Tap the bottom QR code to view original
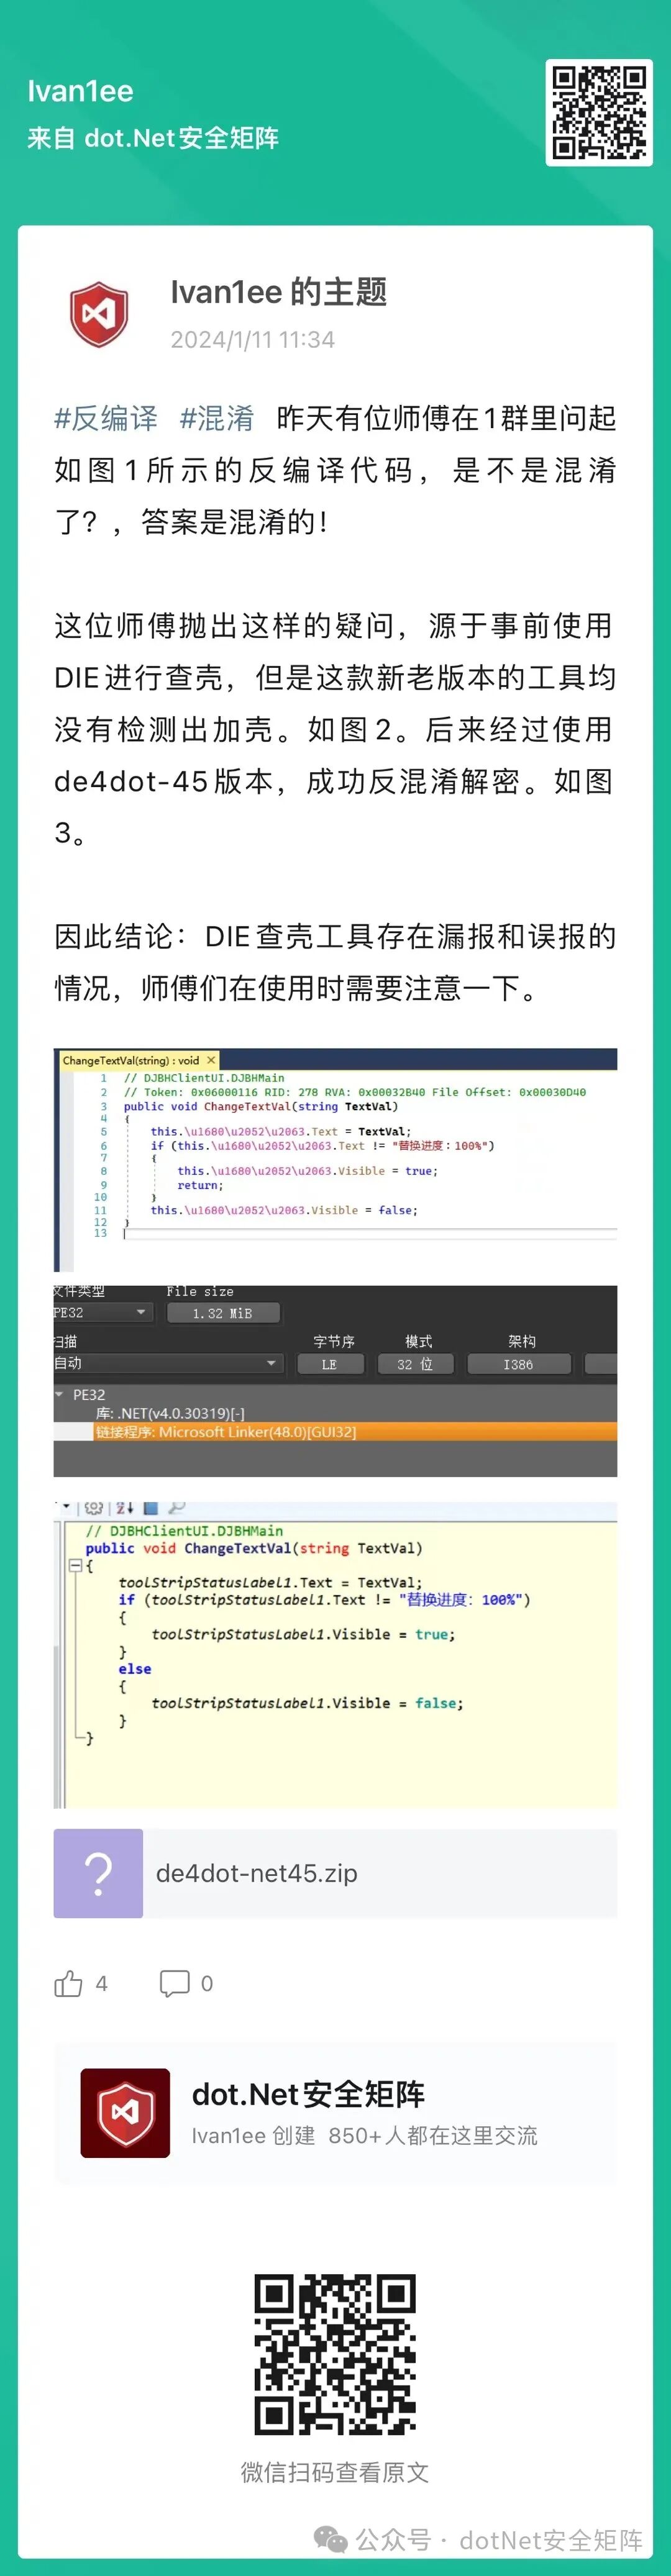This screenshot has width=671, height=2576. click(335, 2354)
